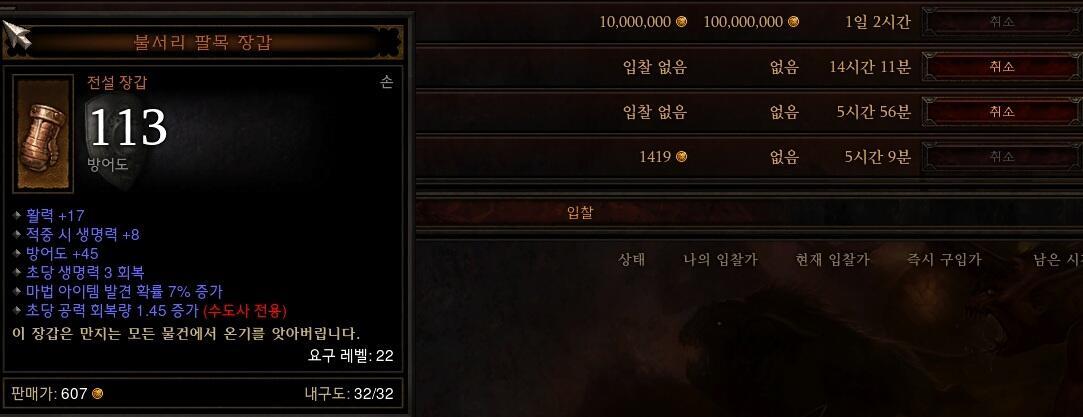Cancel the auction with 14시간 11분 remaining
1083x417 pixels.
coord(1001,67)
